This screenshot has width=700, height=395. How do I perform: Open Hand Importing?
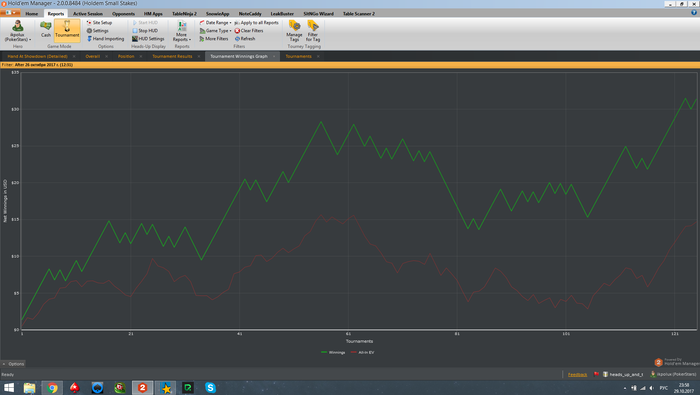105,39
